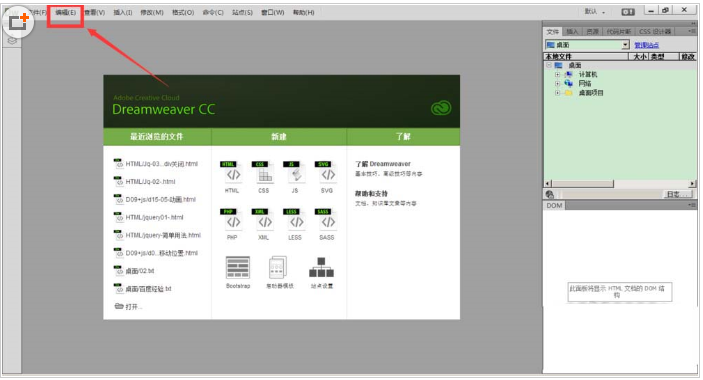Image resolution: width=703 pixels, height=380 pixels.
Task: Open recent file HTML/jquery01-.html
Action: tap(154, 217)
